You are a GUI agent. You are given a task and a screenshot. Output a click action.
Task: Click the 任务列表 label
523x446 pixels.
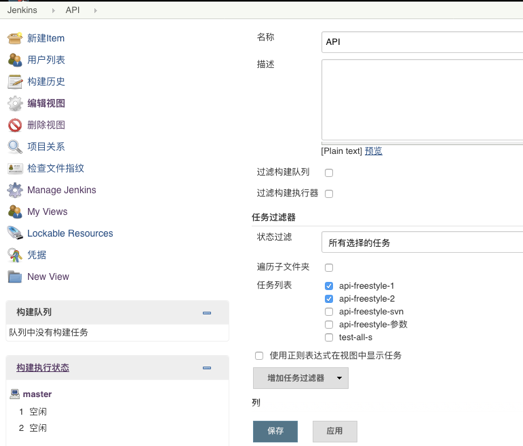coord(274,285)
